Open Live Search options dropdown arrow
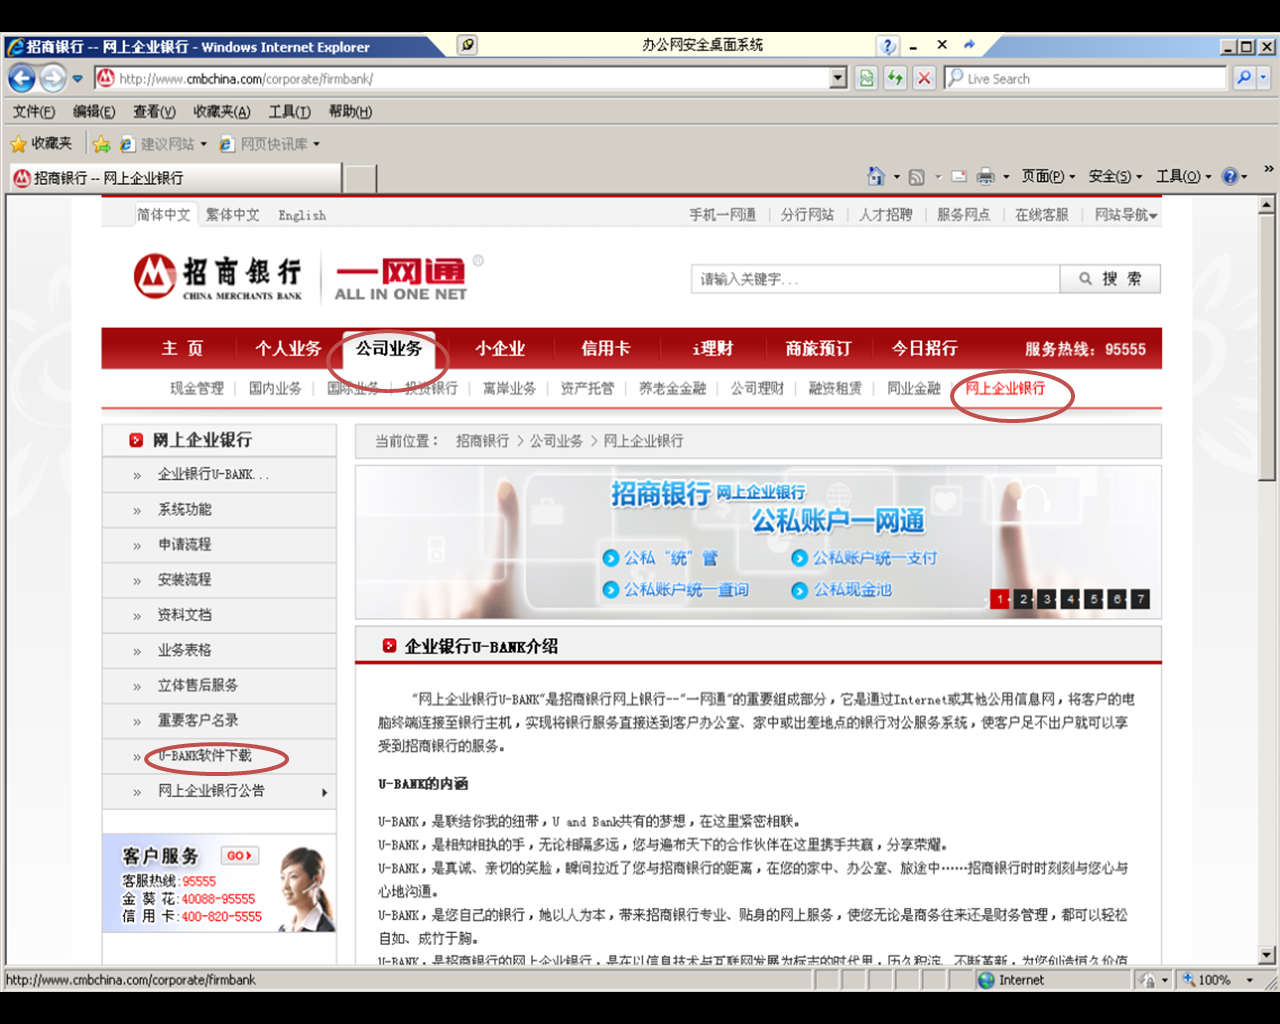This screenshot has height=1024, width=1280. pos(1264,78)
